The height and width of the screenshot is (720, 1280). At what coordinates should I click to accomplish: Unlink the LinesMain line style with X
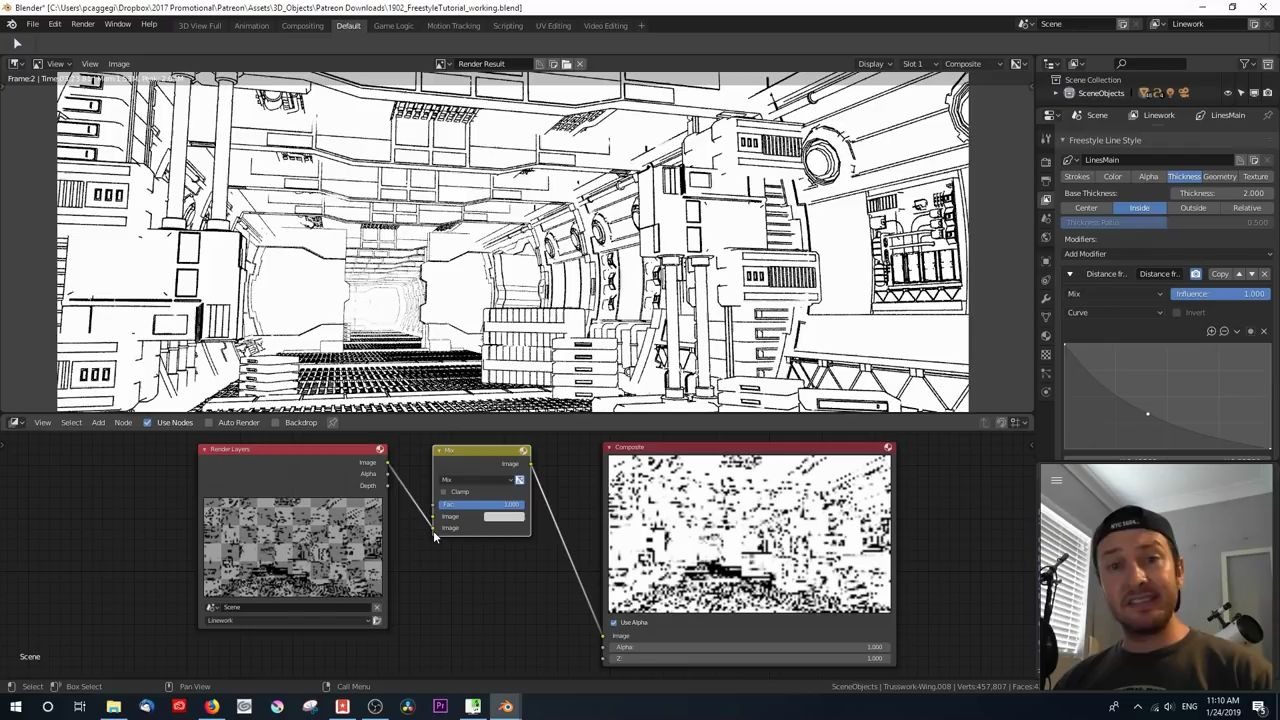[x=1267, y=160]
